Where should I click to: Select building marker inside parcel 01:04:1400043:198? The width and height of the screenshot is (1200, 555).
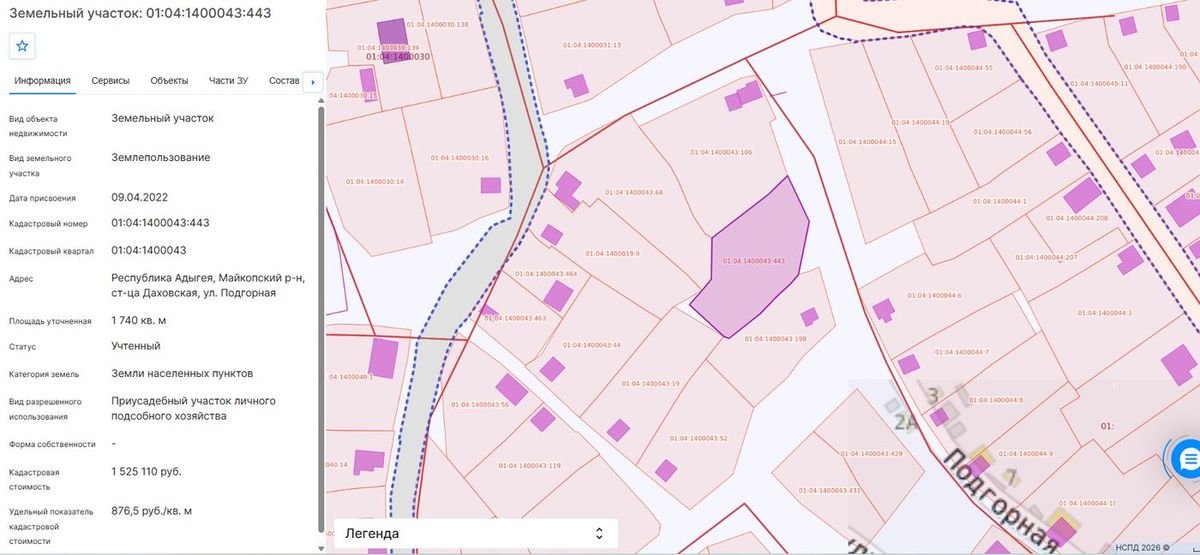coord(809,316)
